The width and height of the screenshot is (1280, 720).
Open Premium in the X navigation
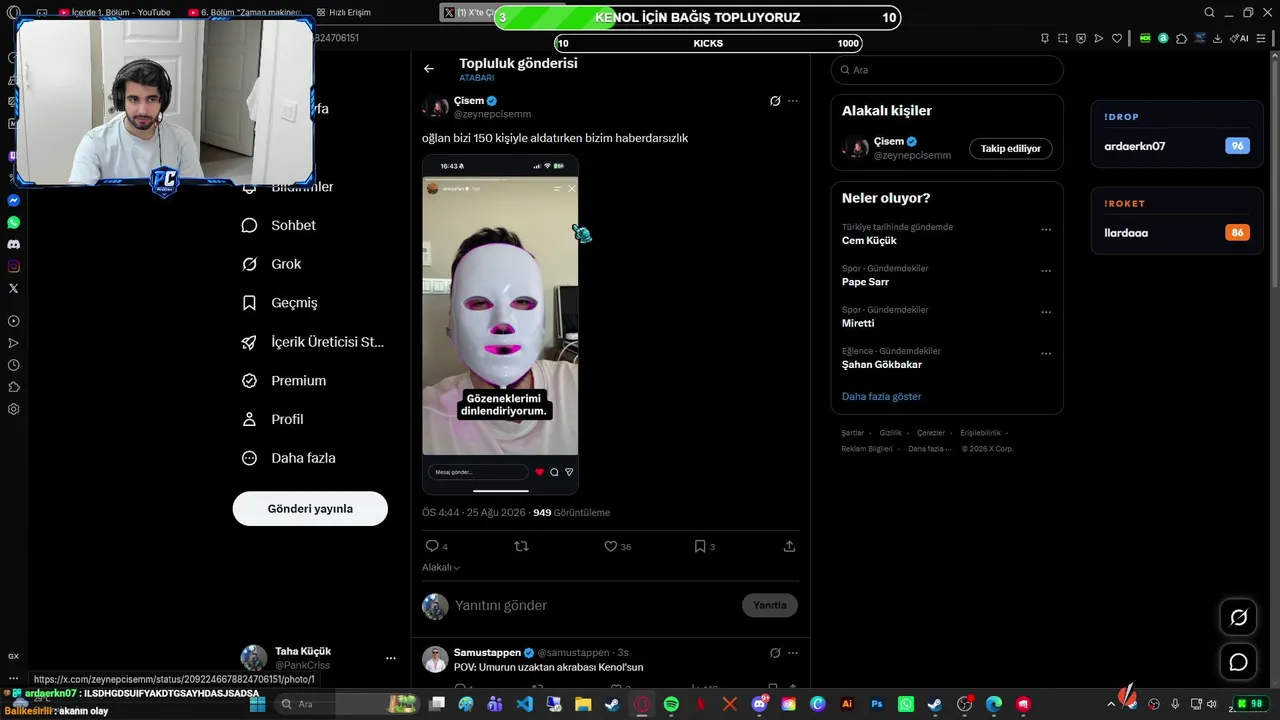pyautogui.click(x=284, y=380)
